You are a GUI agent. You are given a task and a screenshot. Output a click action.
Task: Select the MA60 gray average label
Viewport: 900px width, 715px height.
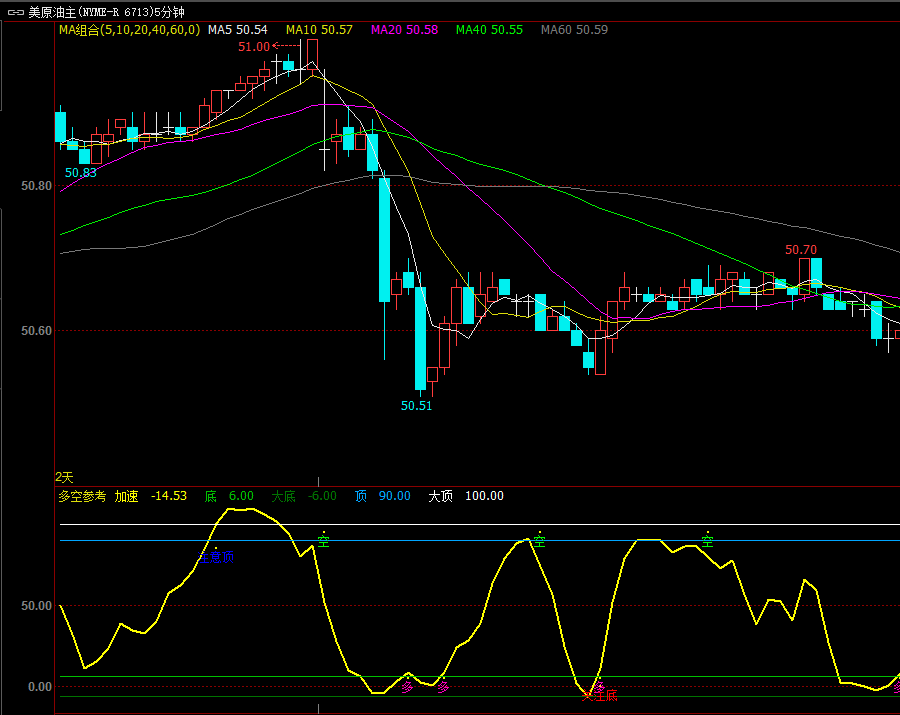pos(574,30)
